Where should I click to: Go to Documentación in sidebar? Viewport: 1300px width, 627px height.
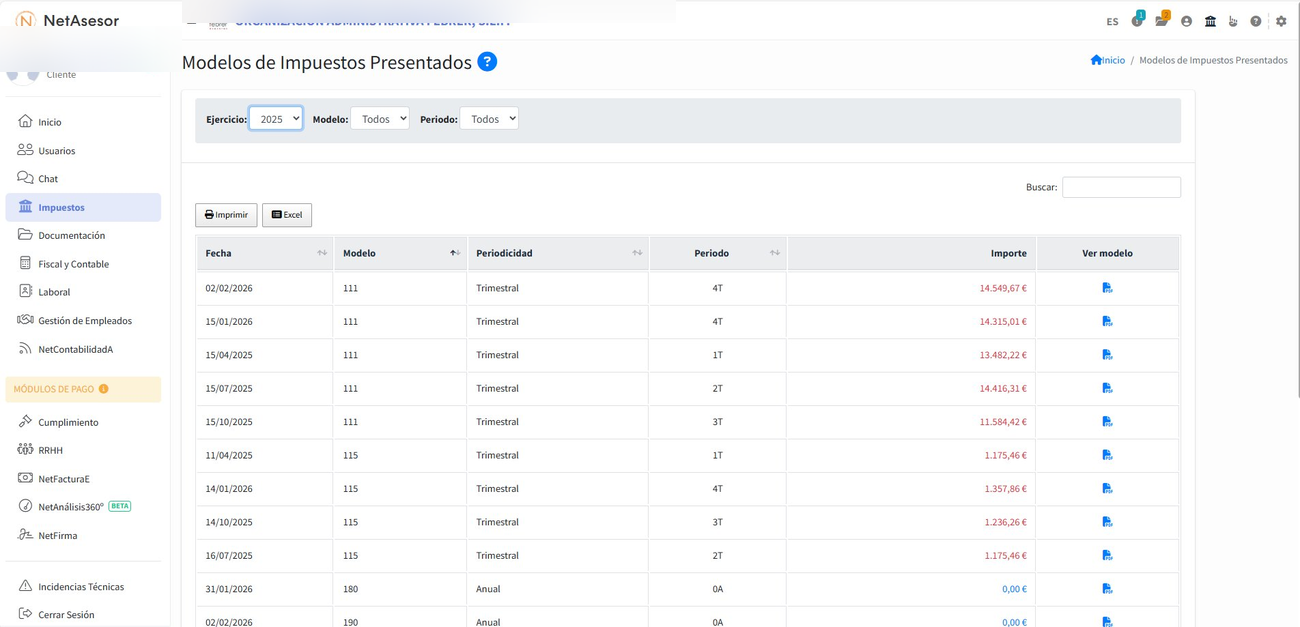71,236
